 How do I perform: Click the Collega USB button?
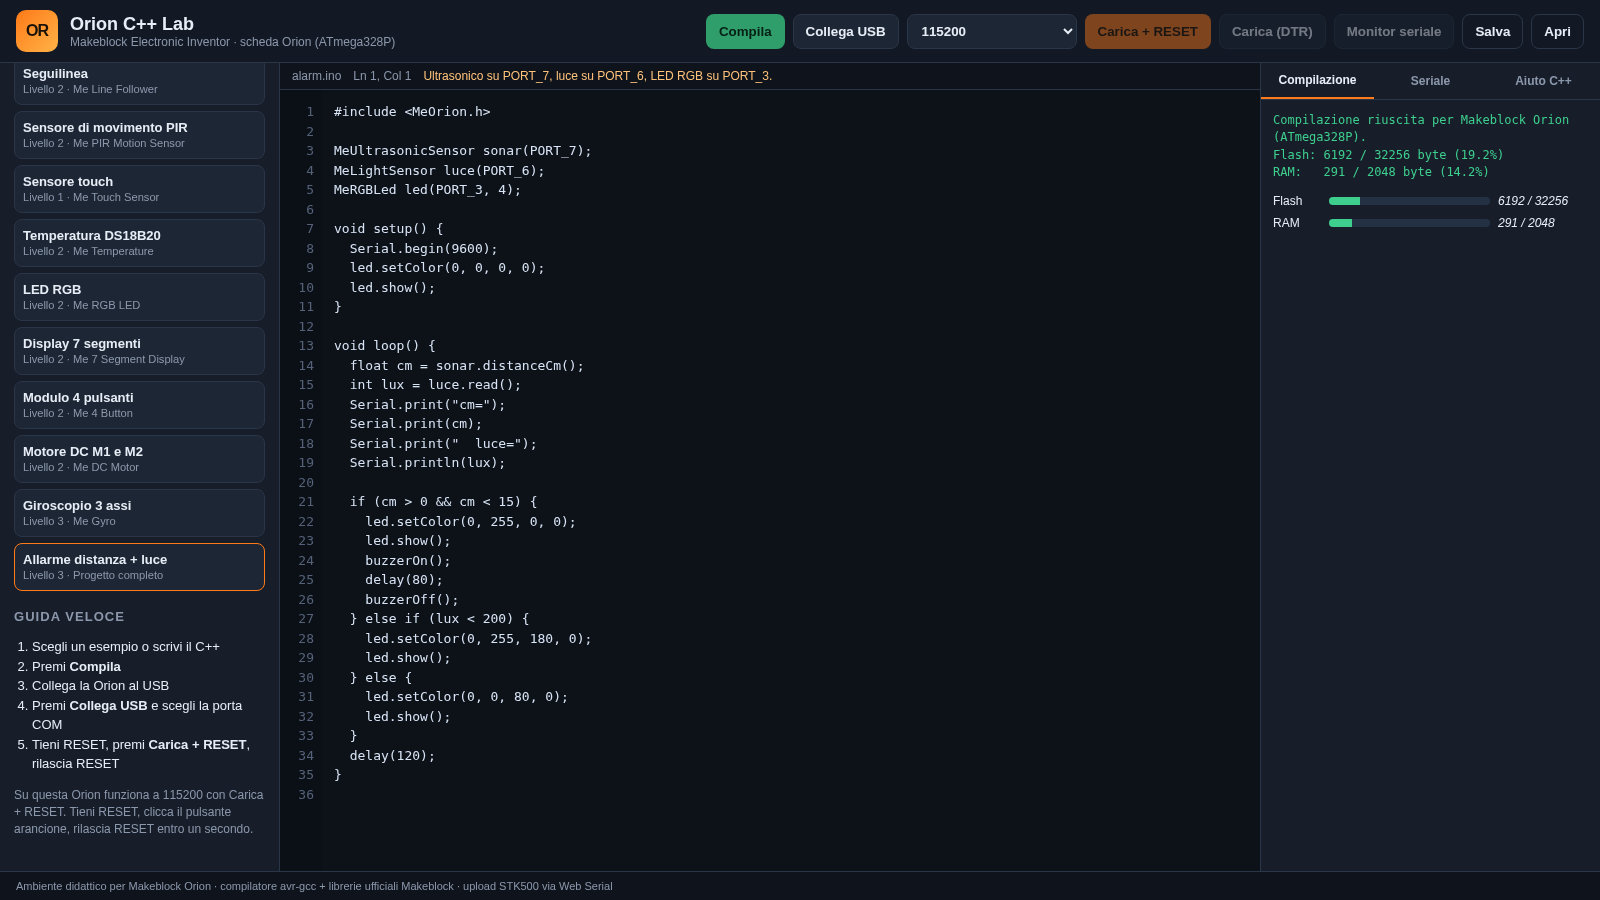845,31
